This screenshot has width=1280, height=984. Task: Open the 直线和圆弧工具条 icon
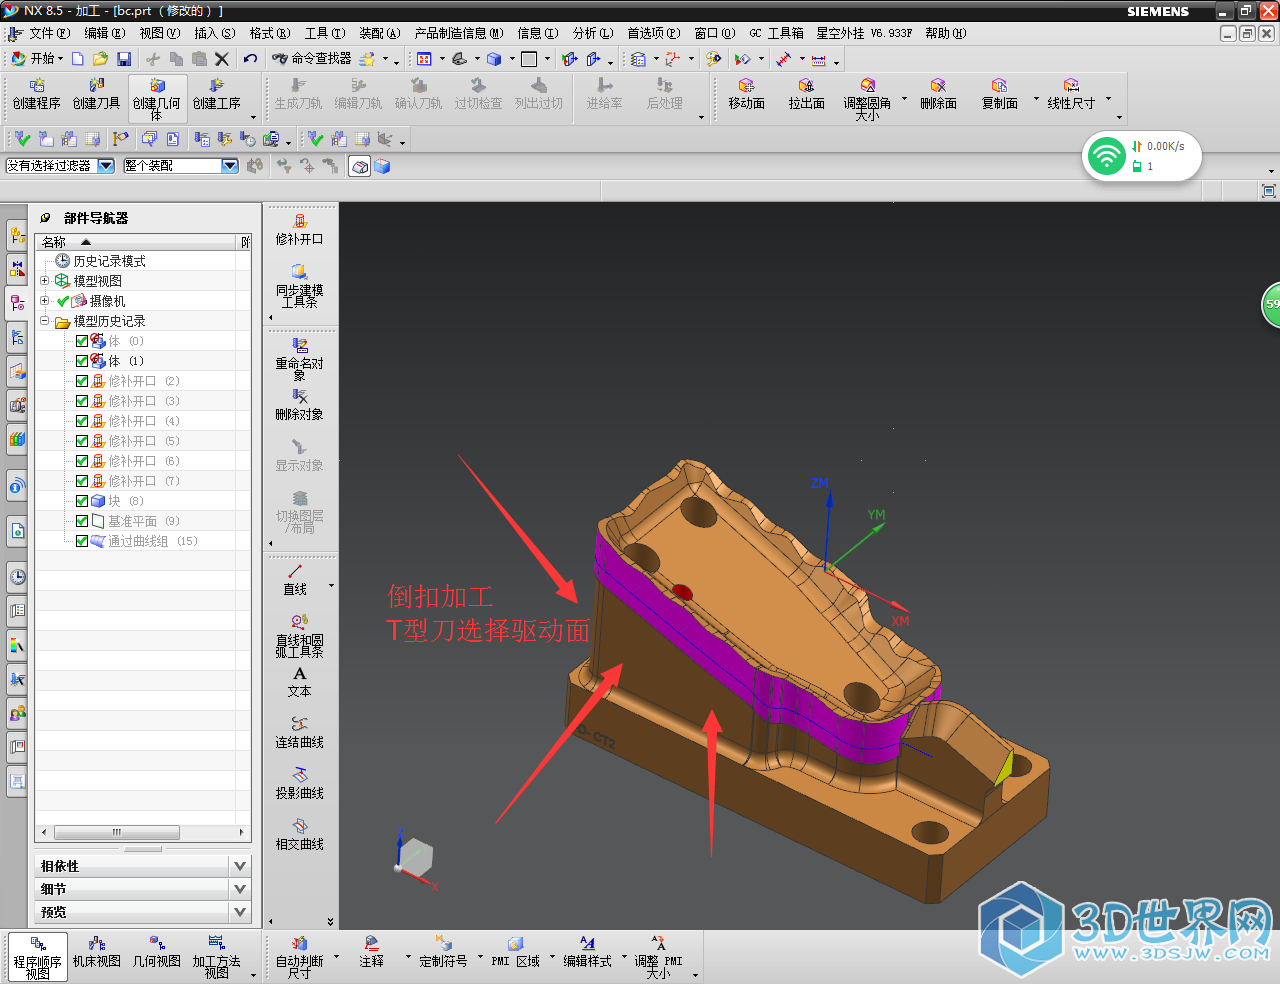click(x=299, y=635)
